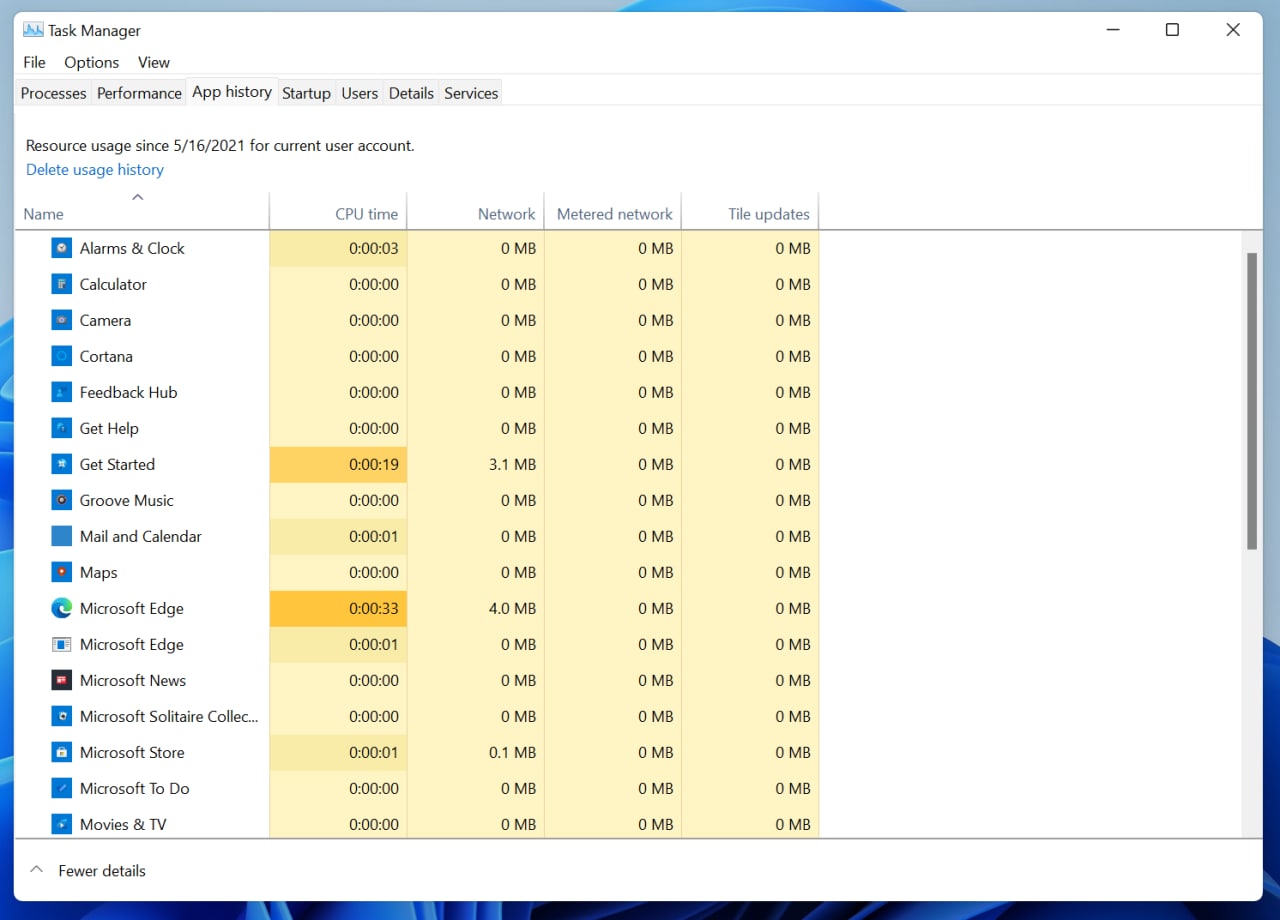Open the Options menu
The image size is (1280, 920).
pyautogui.click(x=91, y=62)
